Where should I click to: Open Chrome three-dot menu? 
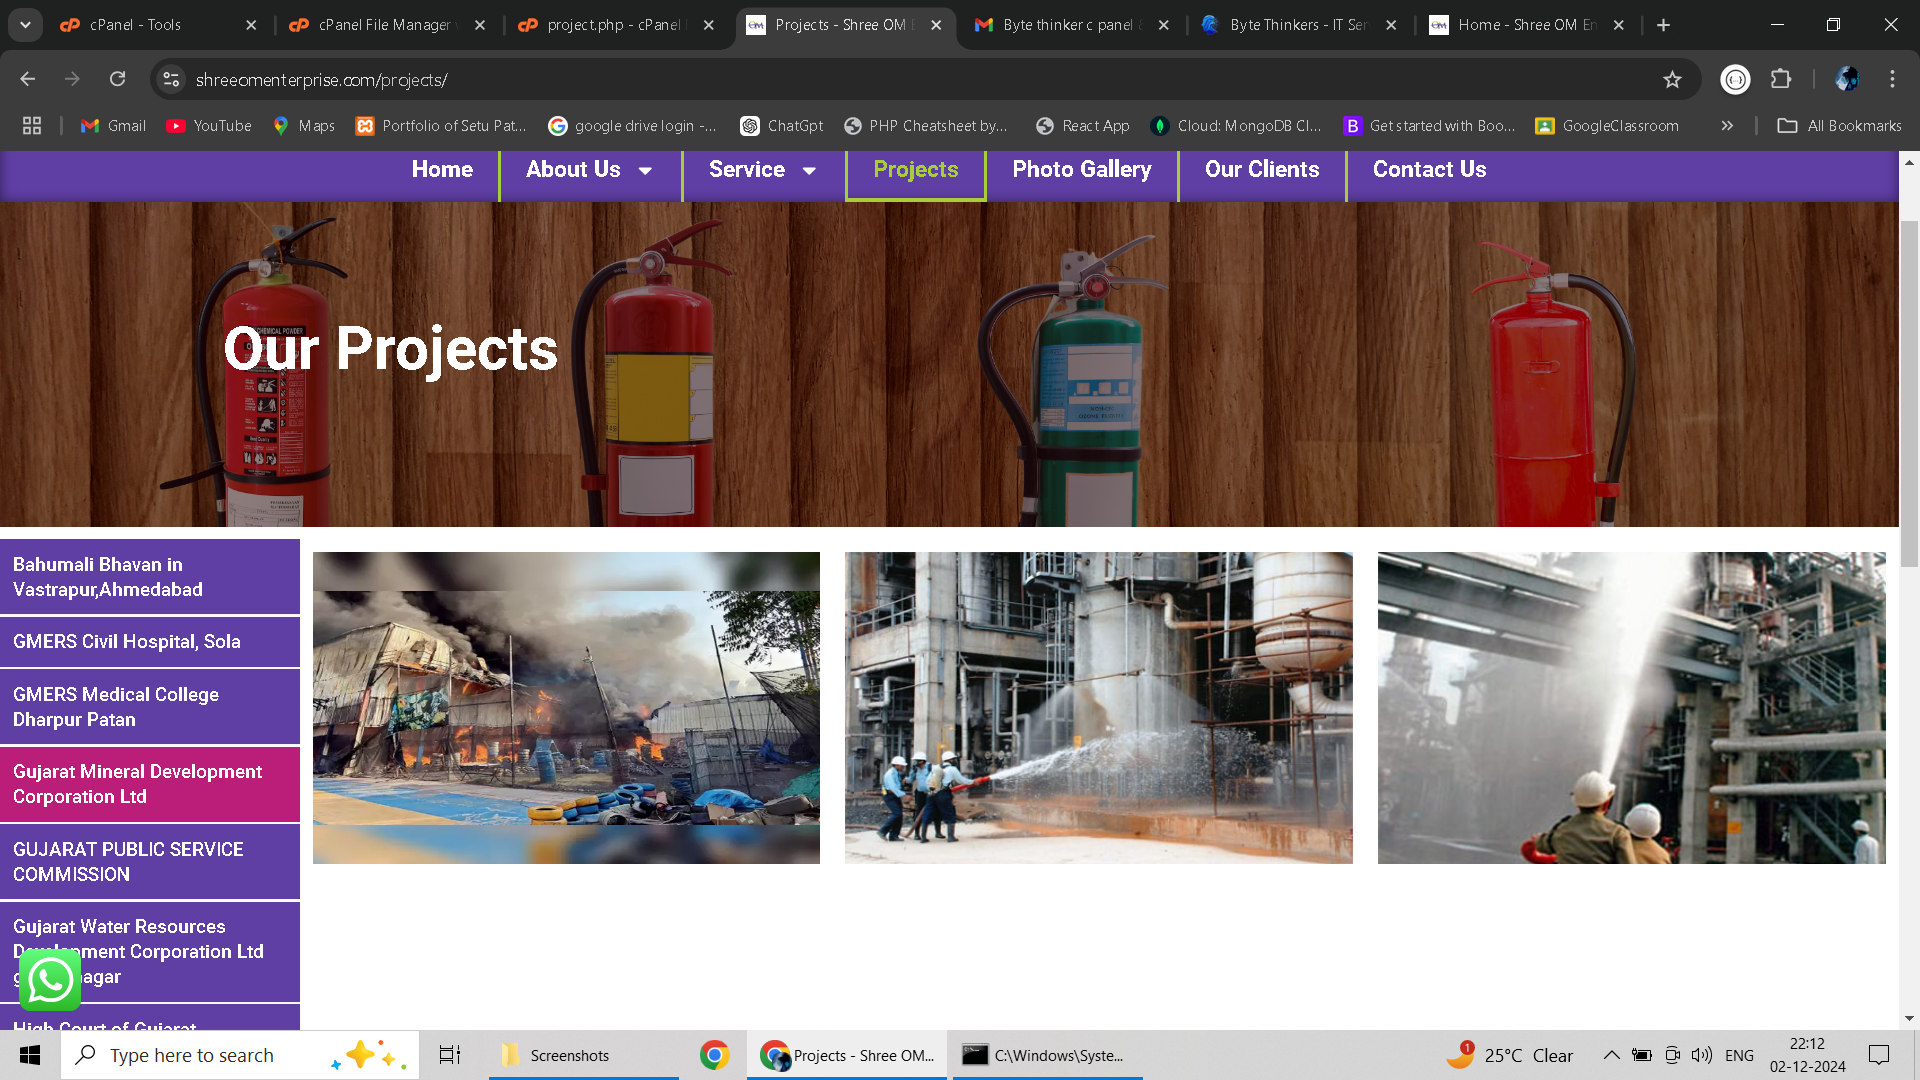[x=1892, y=79]
